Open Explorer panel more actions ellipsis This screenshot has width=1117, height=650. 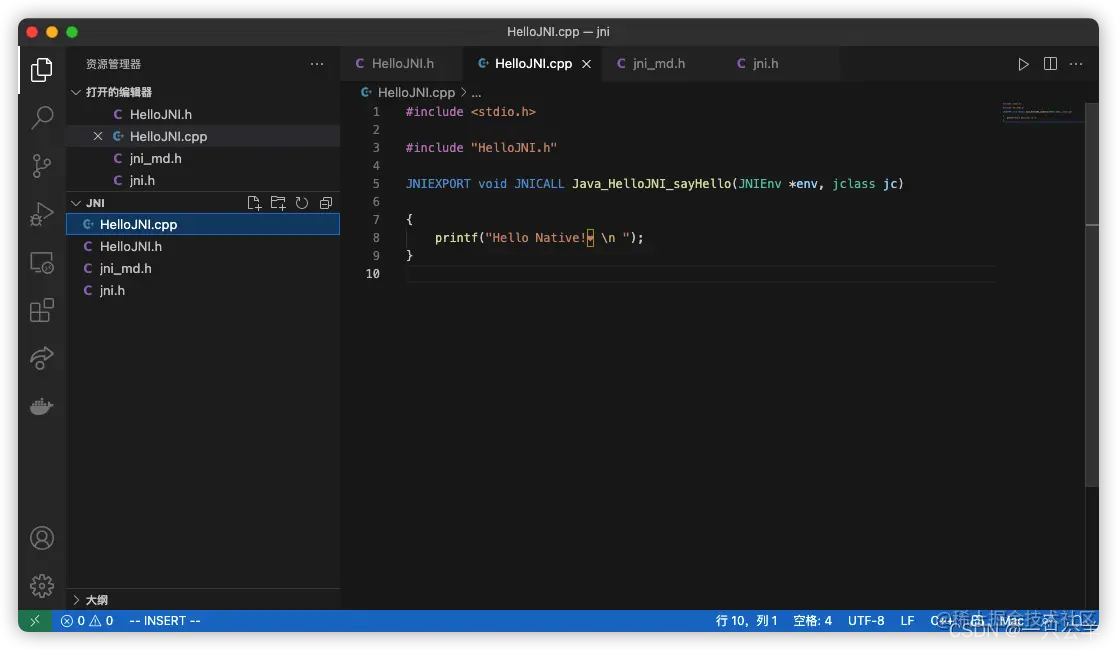[317, 63]
